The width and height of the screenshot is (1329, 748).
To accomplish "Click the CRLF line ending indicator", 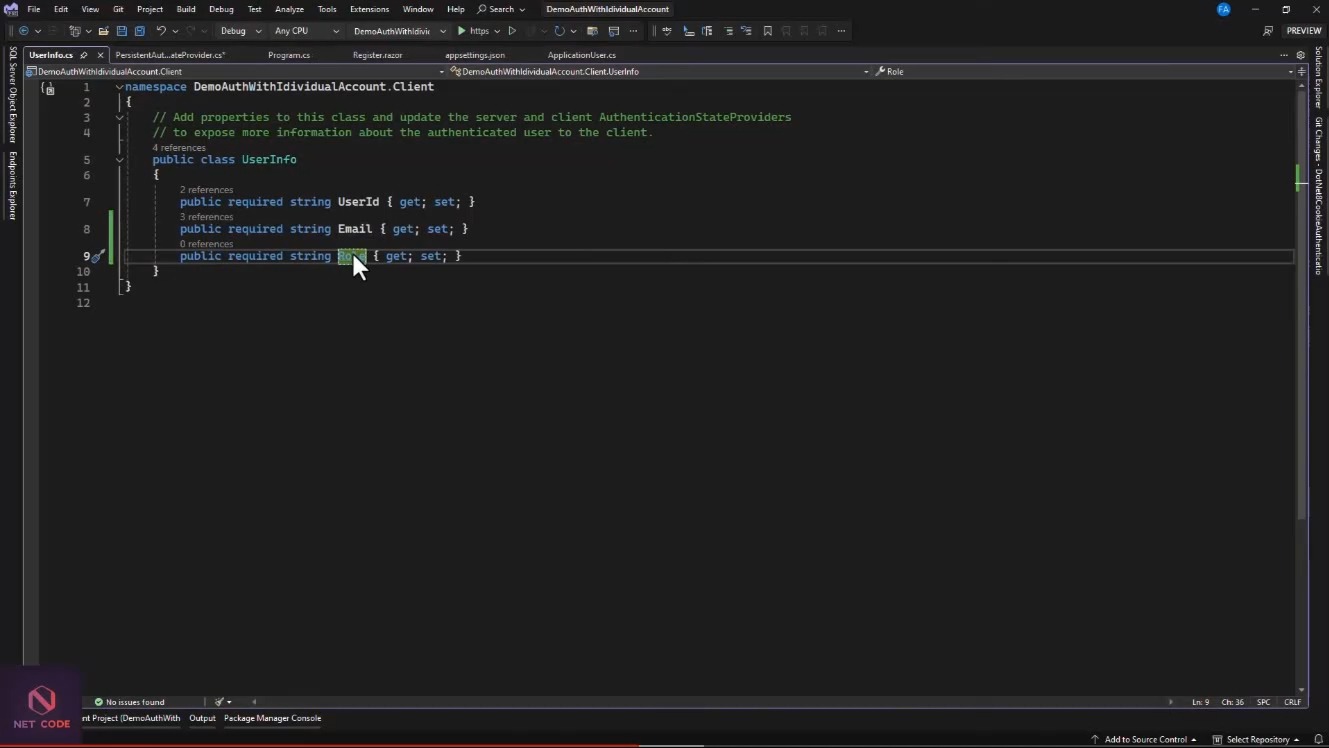I will click(1292, 702).
